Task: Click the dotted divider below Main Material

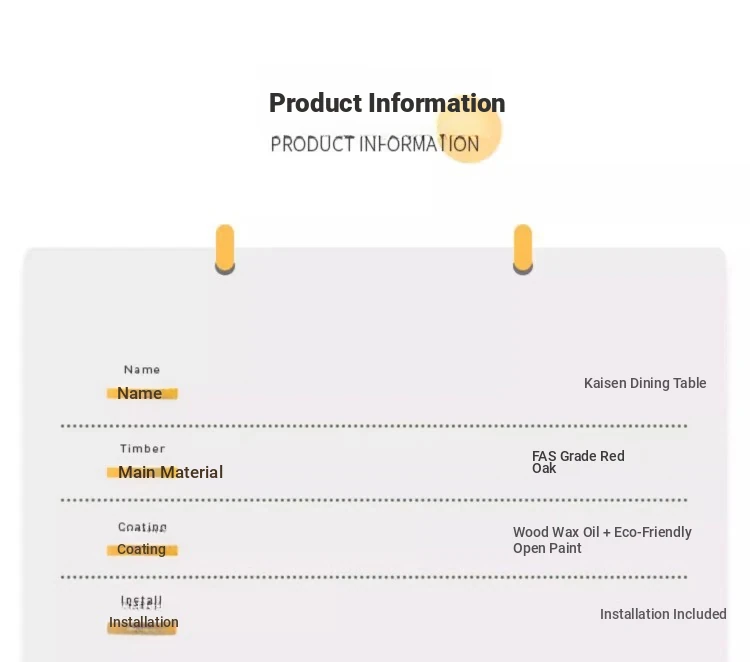Action: pyautogui.click(x=374, y=500)
